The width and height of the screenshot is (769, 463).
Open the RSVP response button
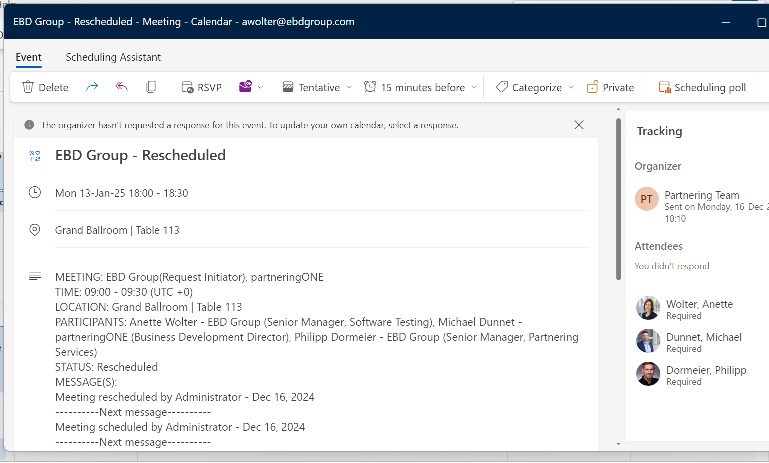pyautogui.click(x=202, y=87)
